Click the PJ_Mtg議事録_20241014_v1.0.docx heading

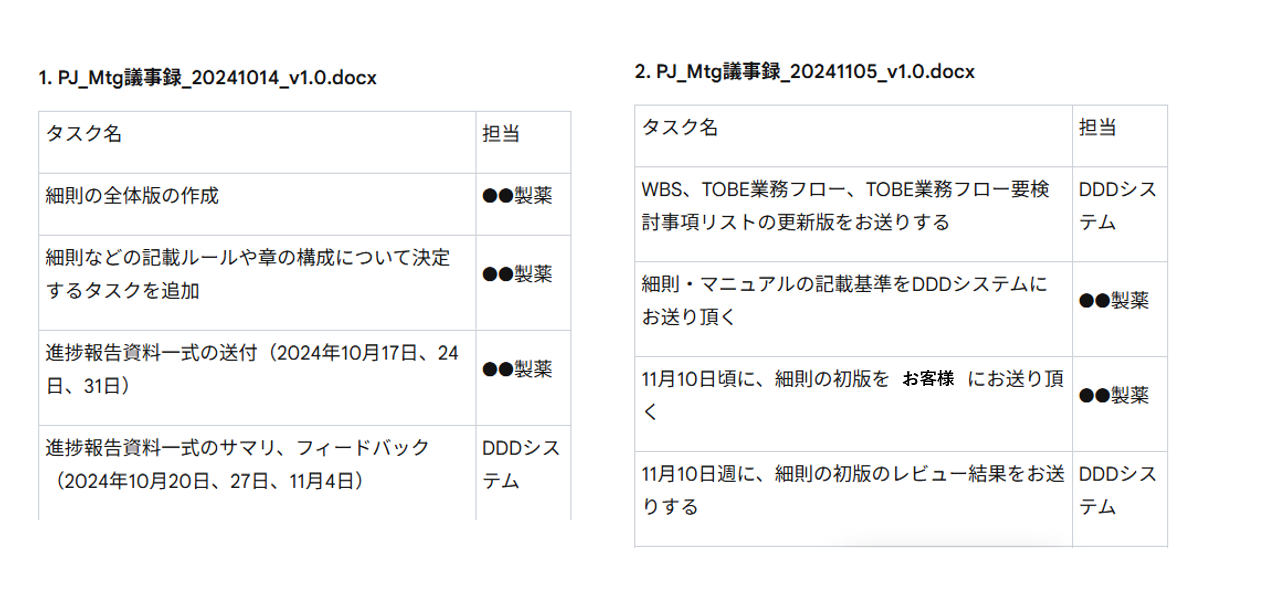pyautogui.click(x=207, y=77)
